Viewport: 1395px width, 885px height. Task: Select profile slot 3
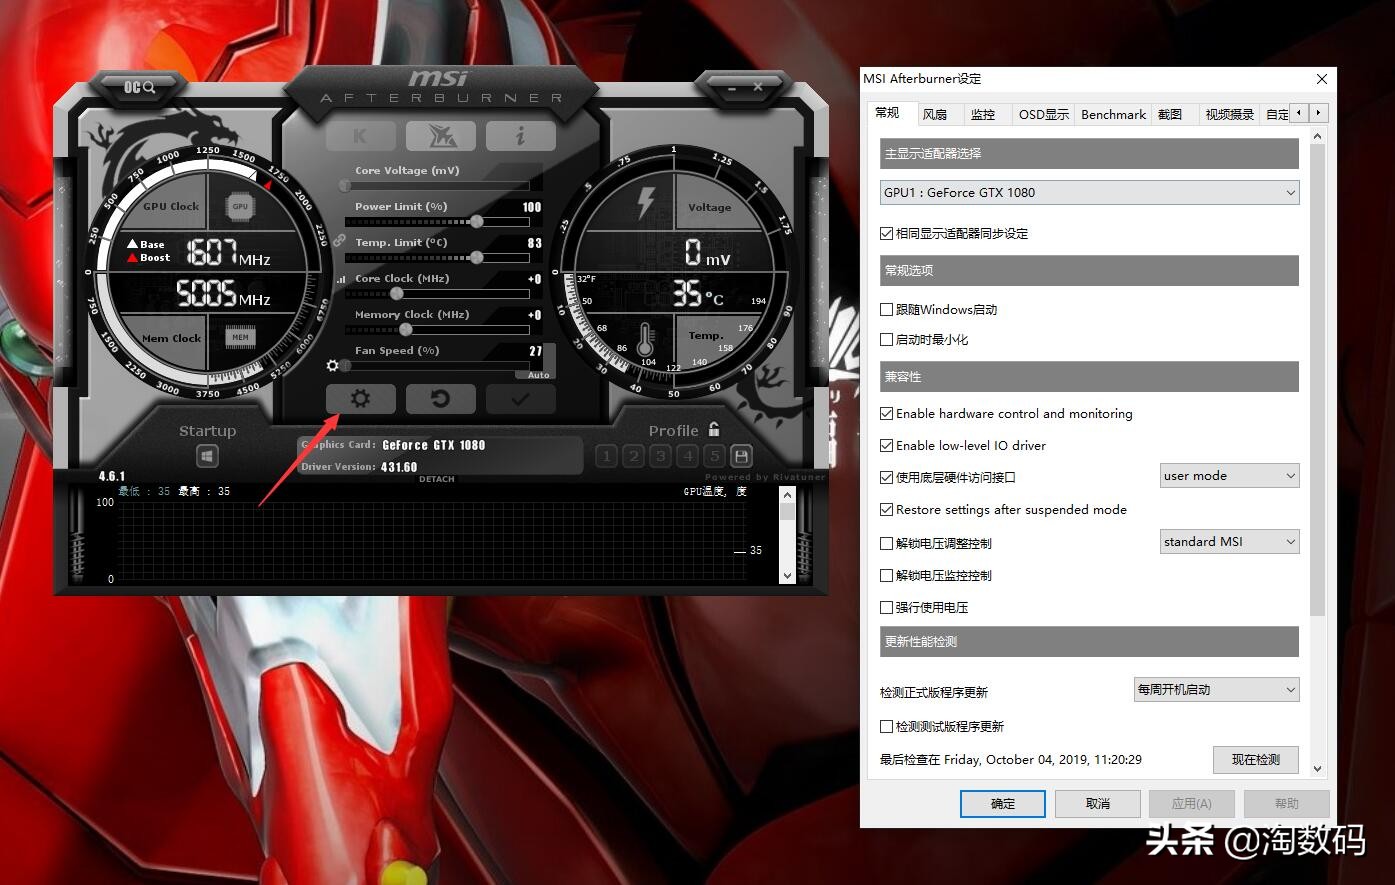[660, 456]
